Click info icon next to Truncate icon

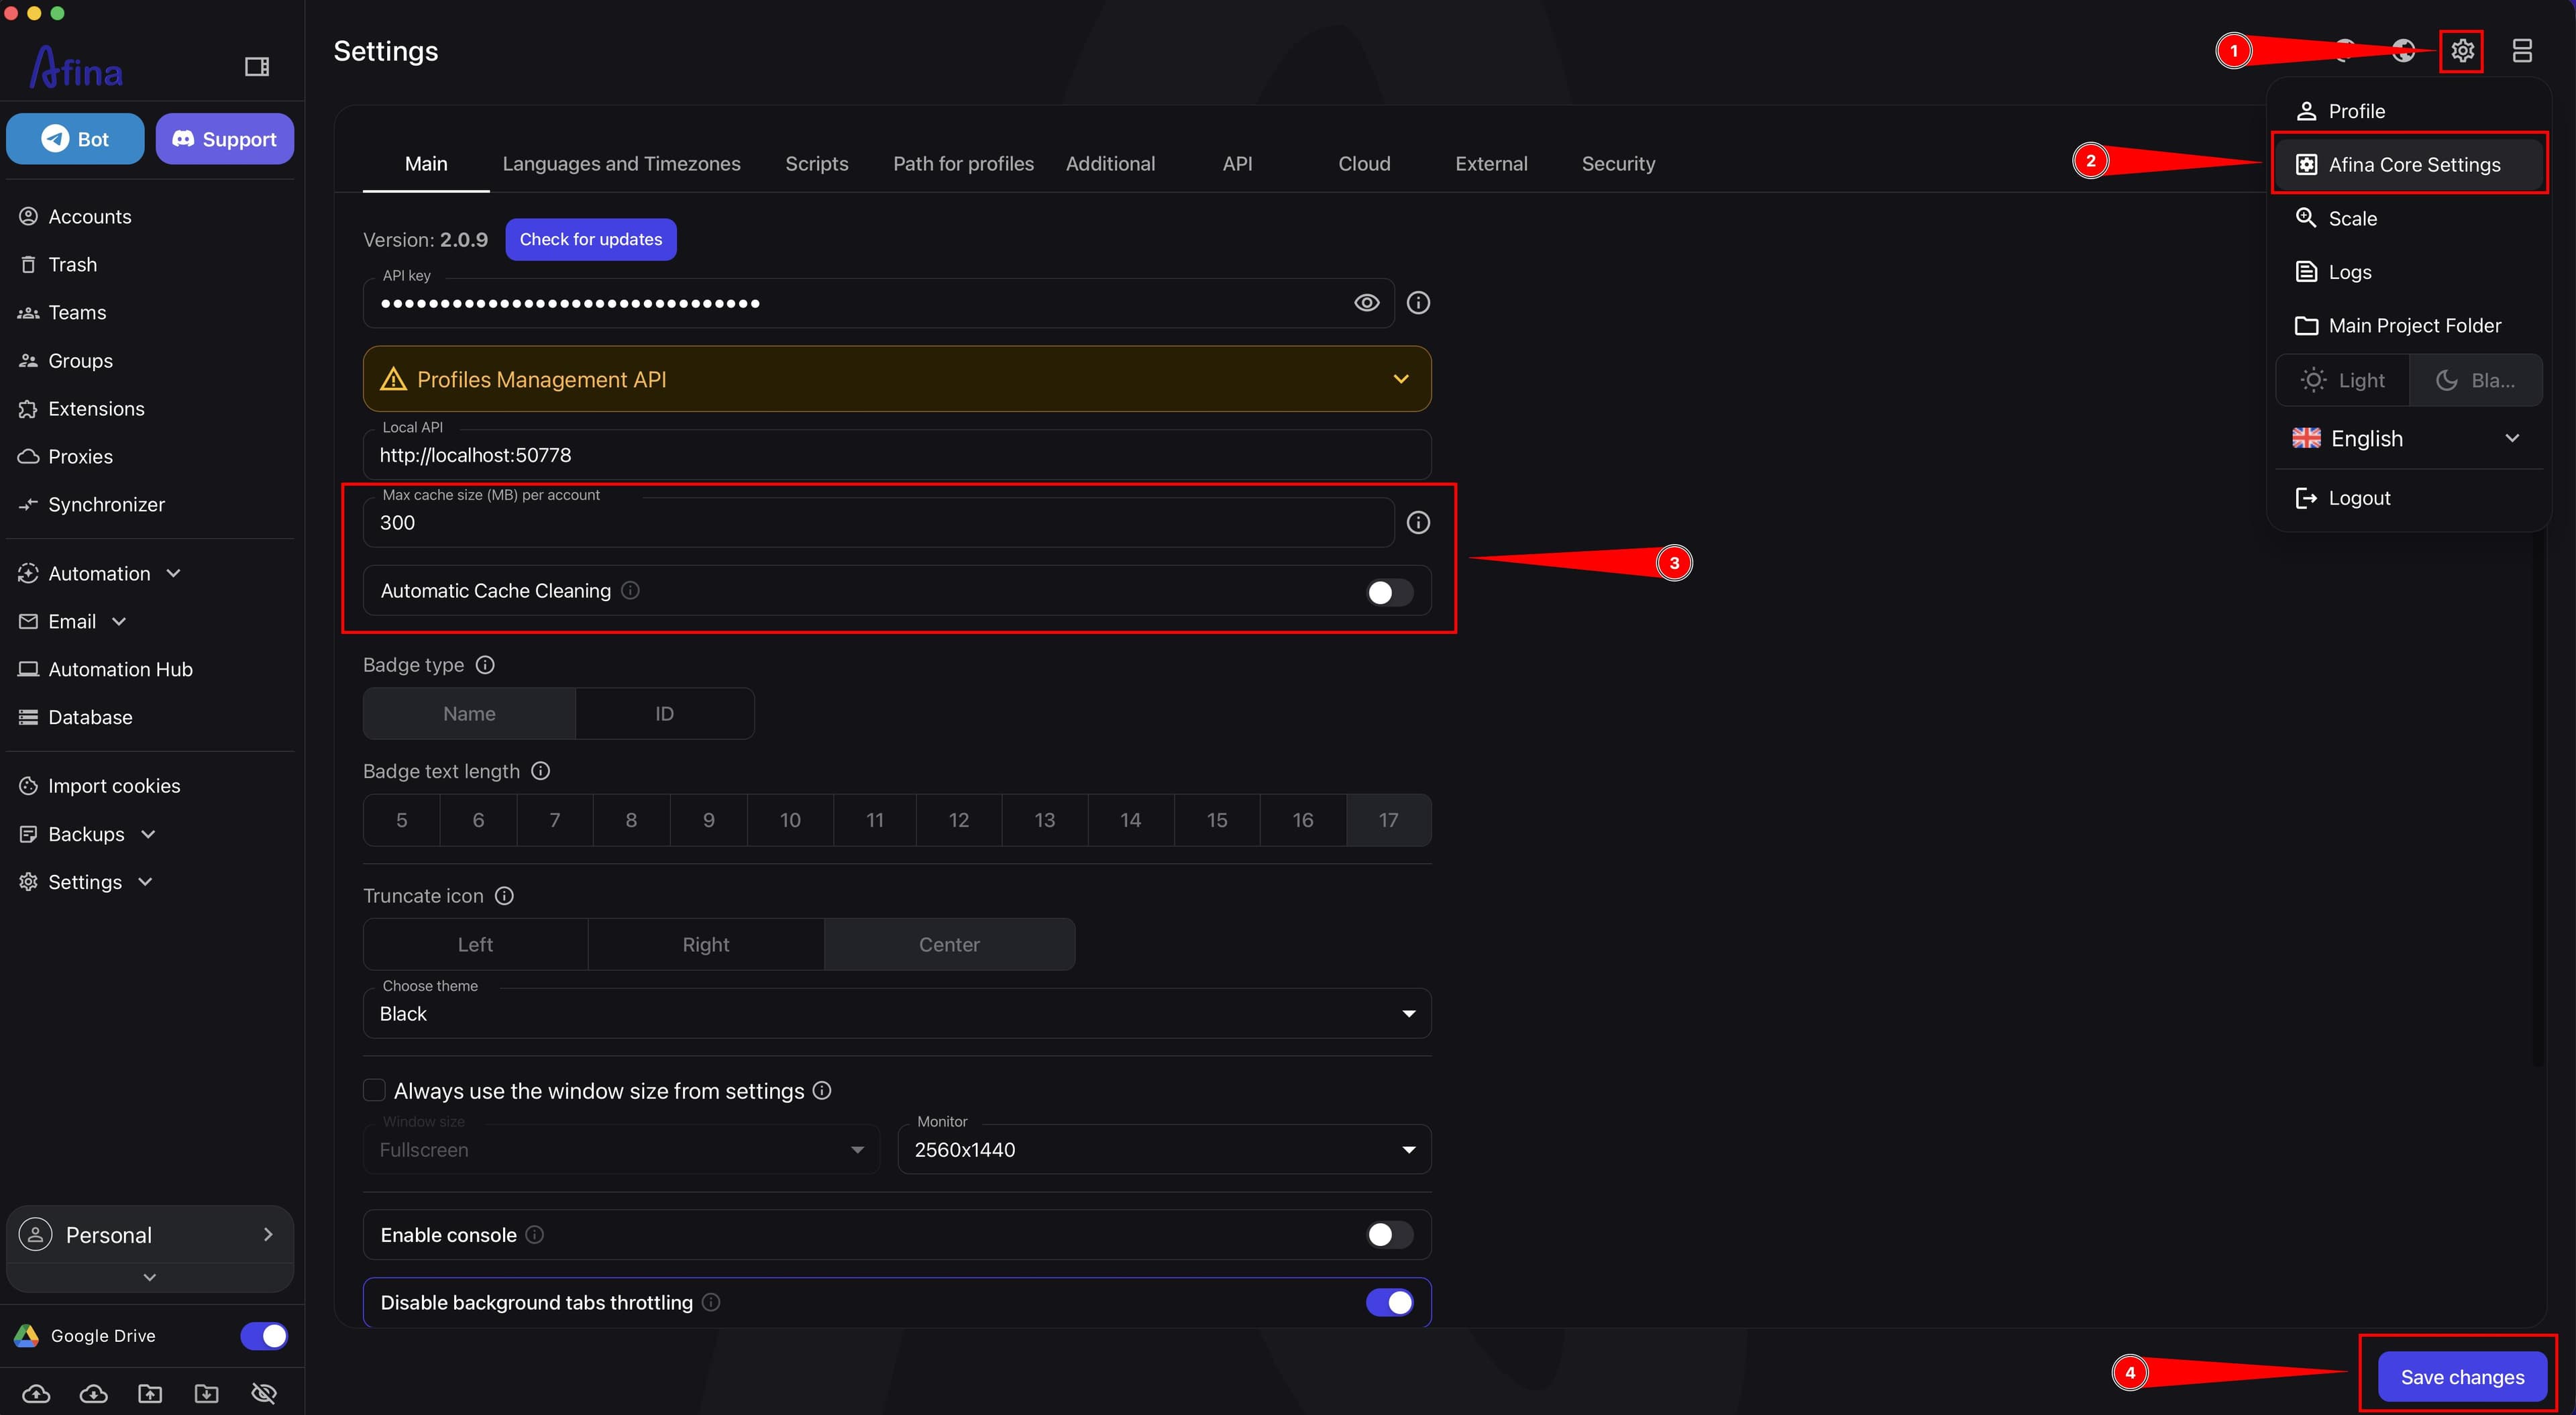(x=505, y=896)
